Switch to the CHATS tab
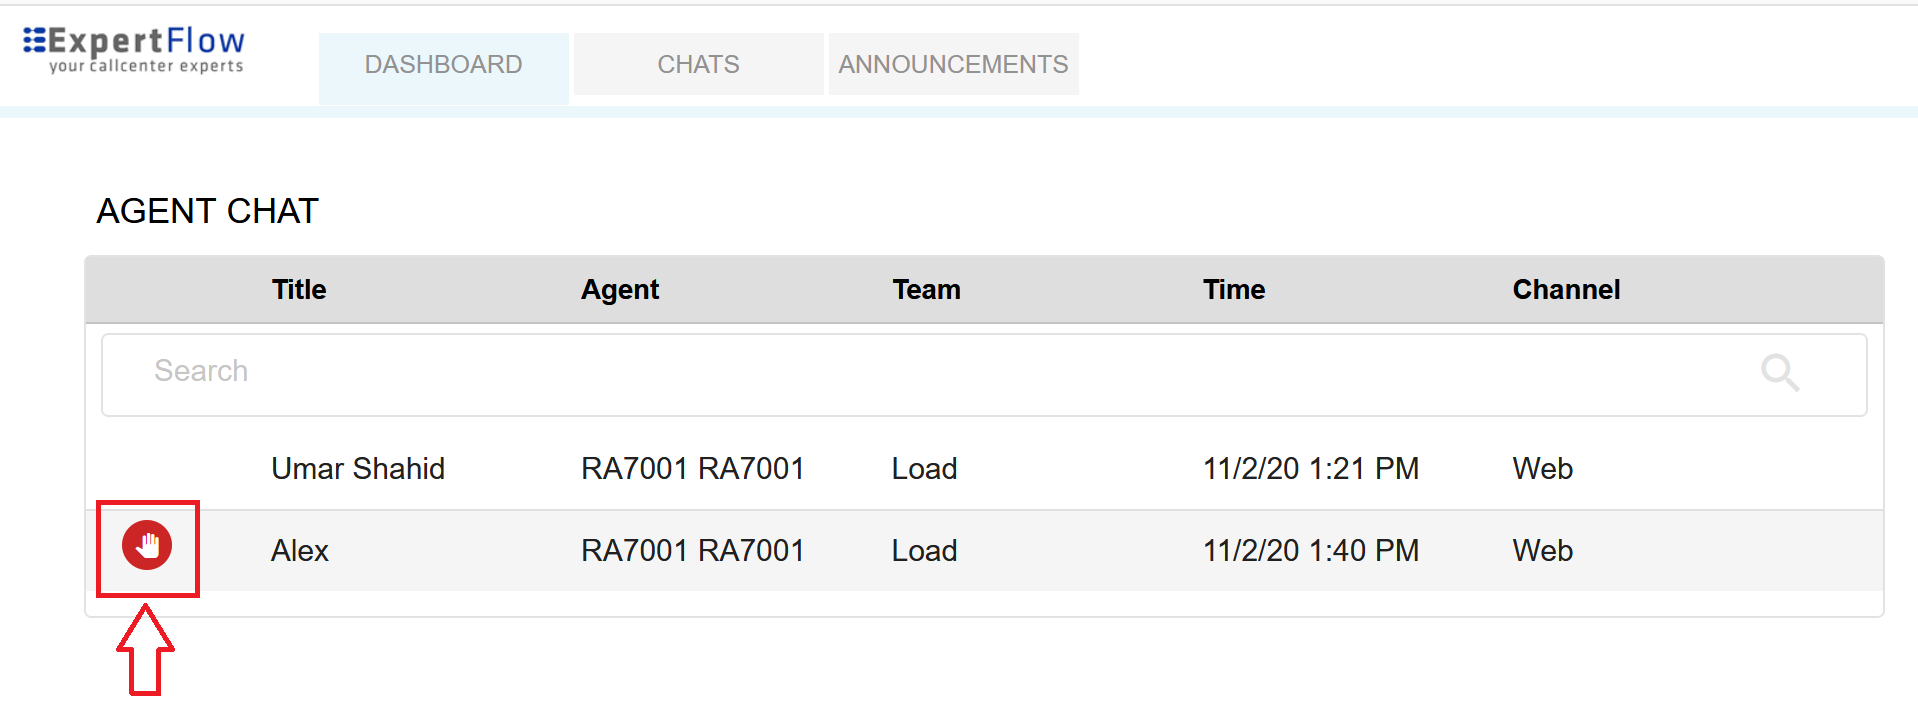 (x=697, y=63)
